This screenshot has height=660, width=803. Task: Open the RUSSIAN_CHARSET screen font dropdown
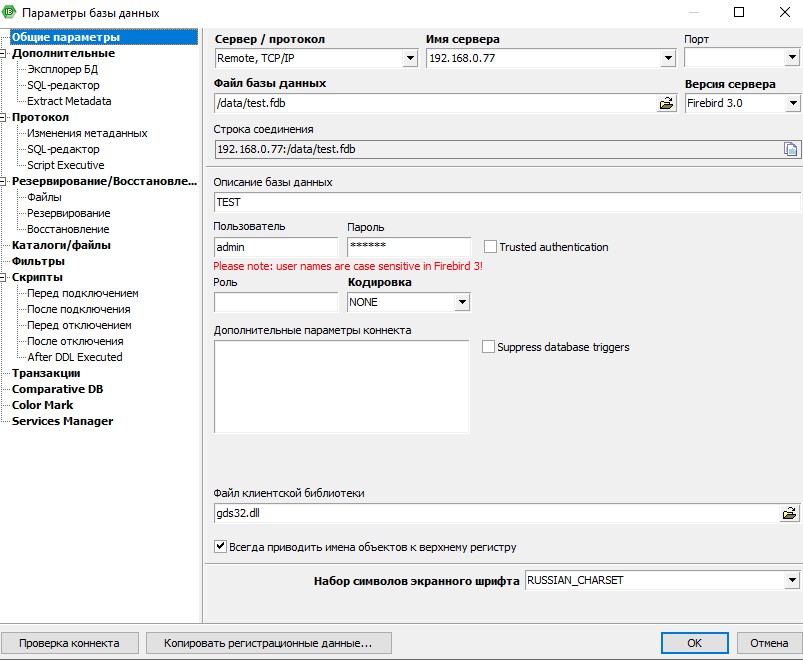792,580
